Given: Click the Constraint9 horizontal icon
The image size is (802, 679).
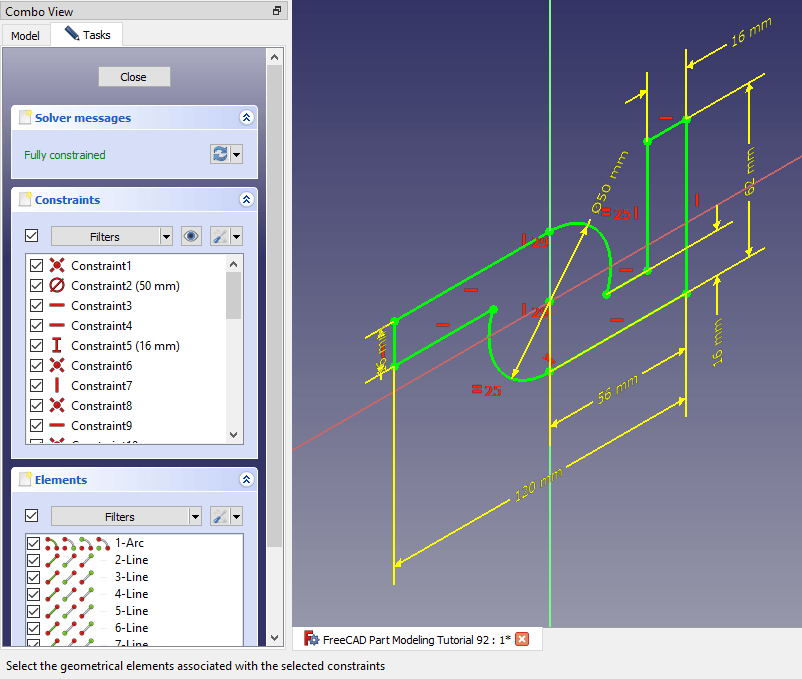Looking at the screenshot, I should tap(57, 425).
